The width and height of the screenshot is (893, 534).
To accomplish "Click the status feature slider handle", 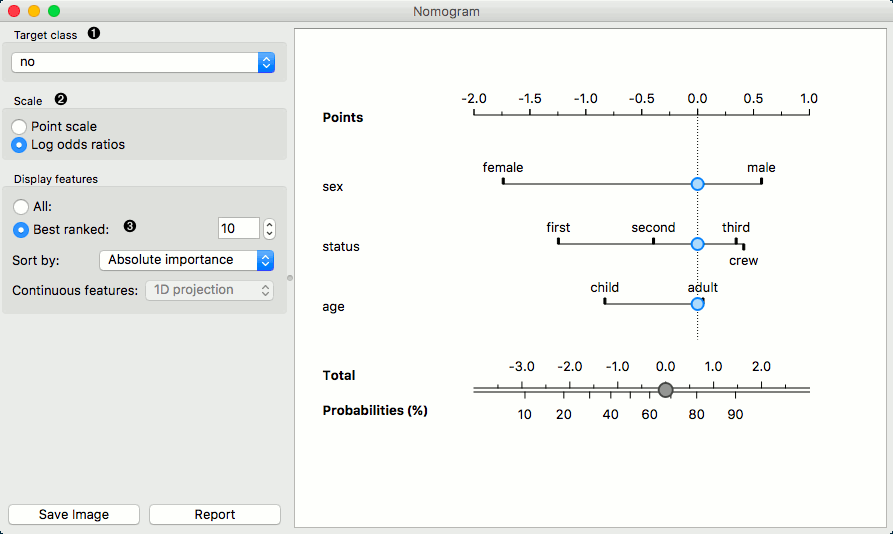I will tap(698, 244).
